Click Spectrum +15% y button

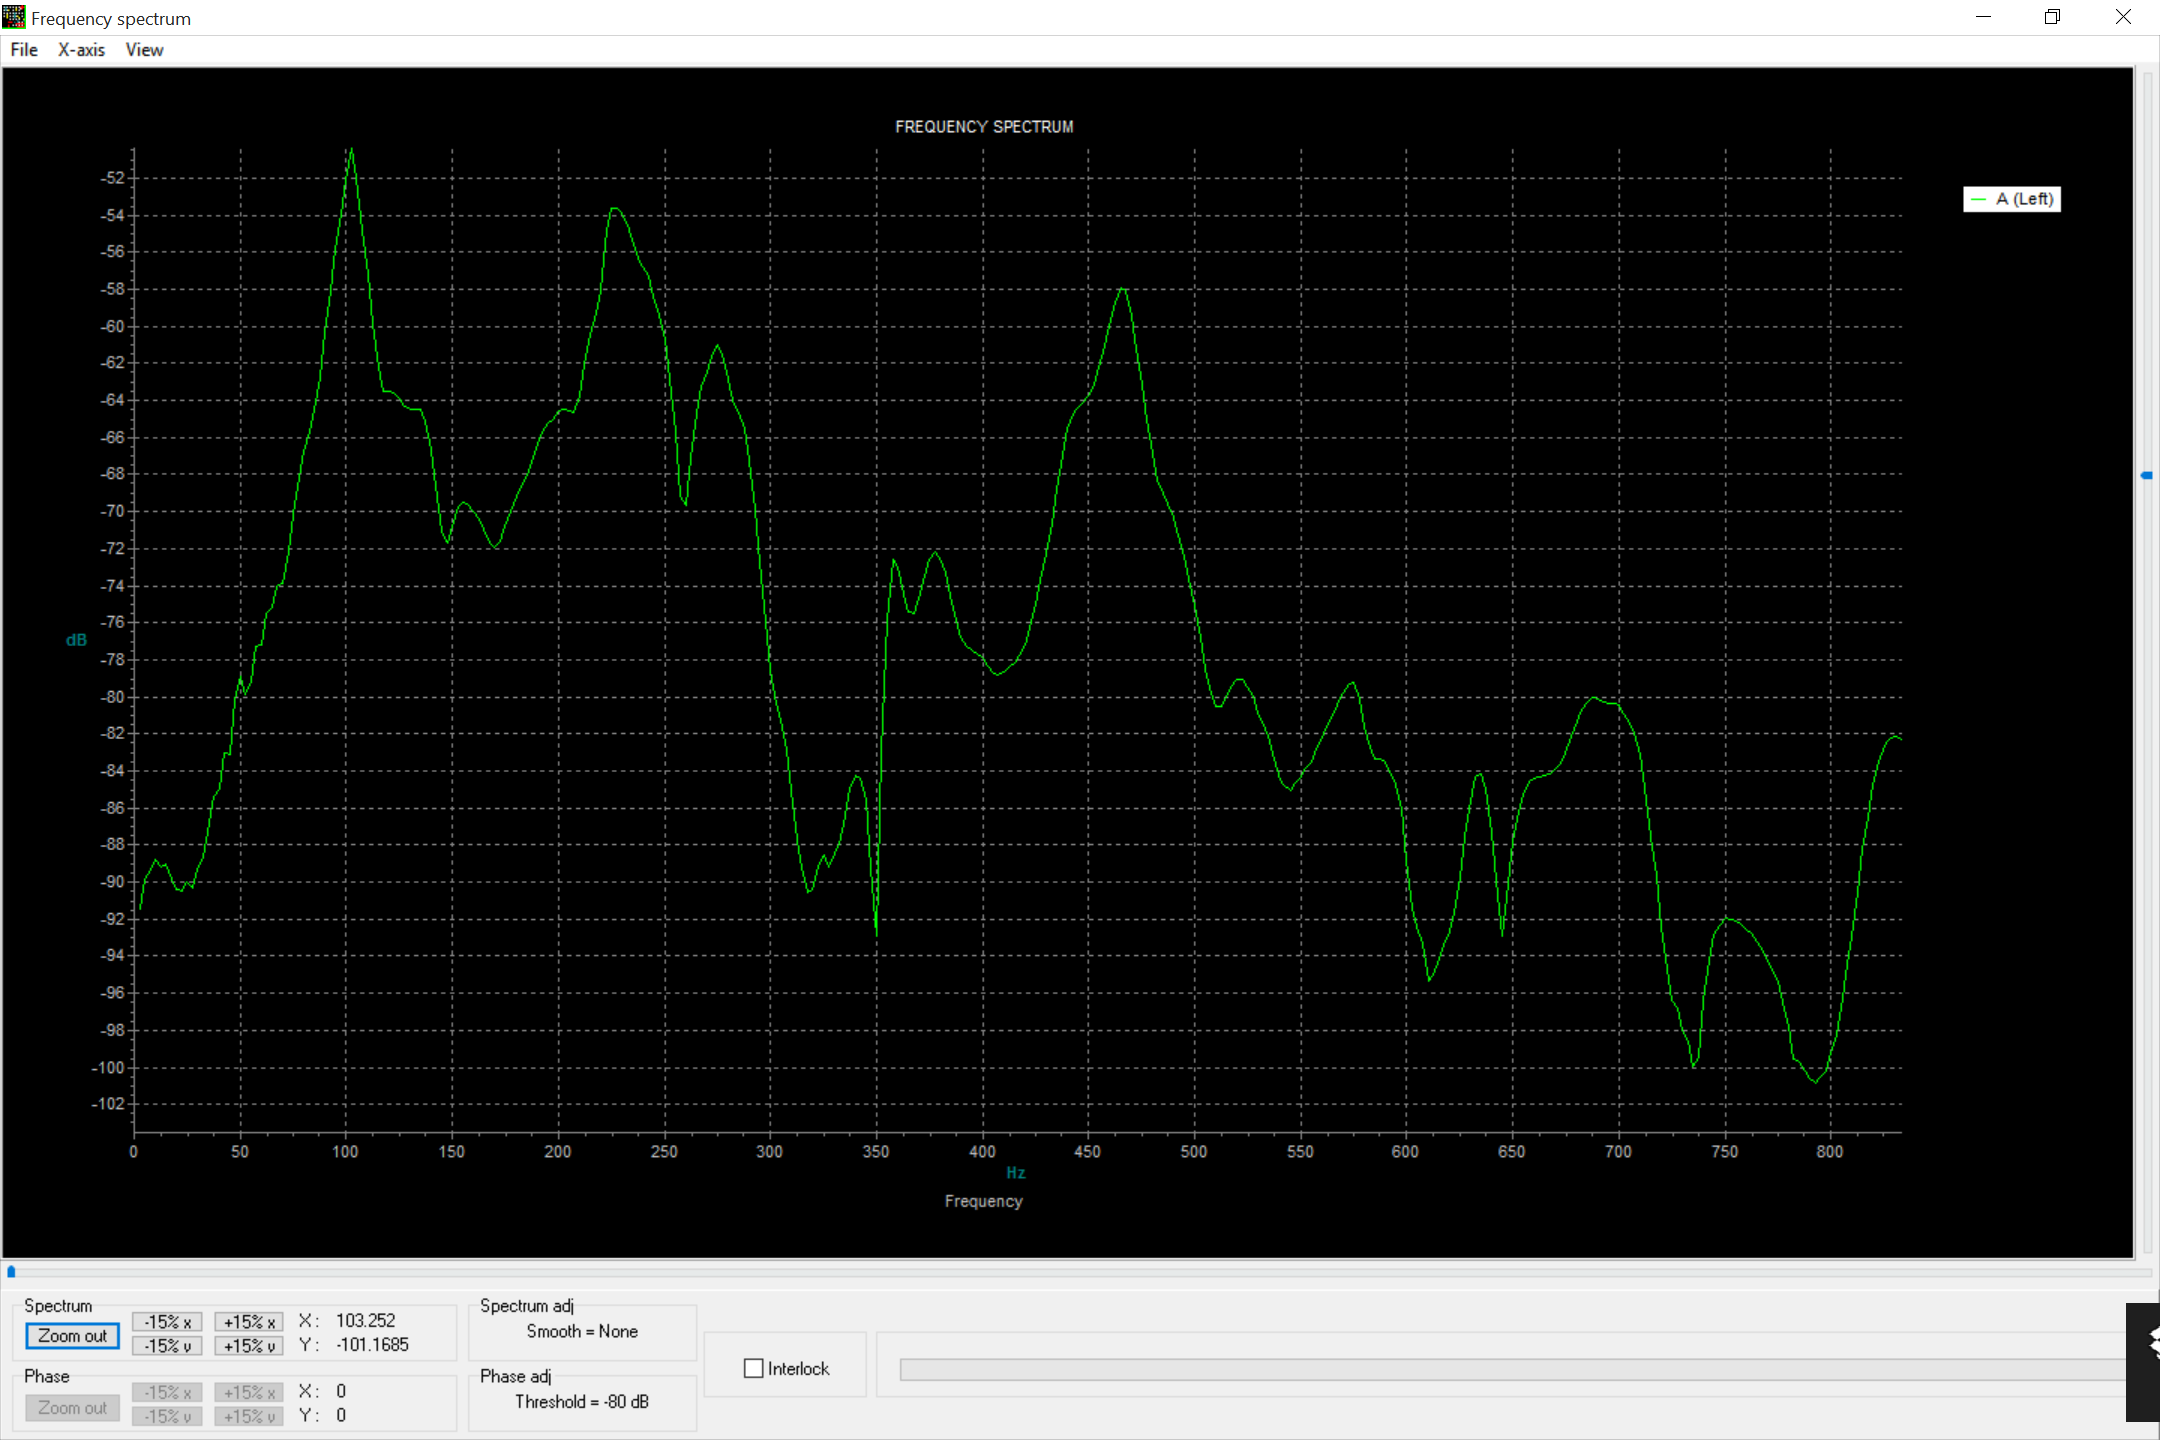249,1346
